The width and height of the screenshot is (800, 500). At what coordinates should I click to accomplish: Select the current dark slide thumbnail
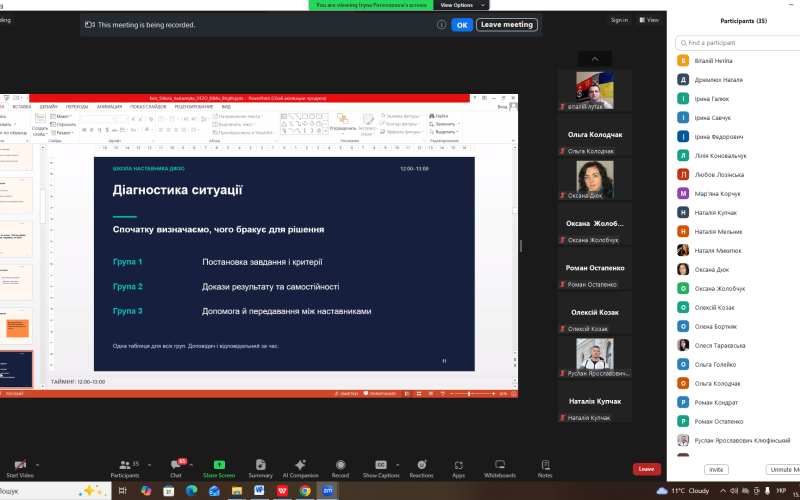click(x=17, y=369)
